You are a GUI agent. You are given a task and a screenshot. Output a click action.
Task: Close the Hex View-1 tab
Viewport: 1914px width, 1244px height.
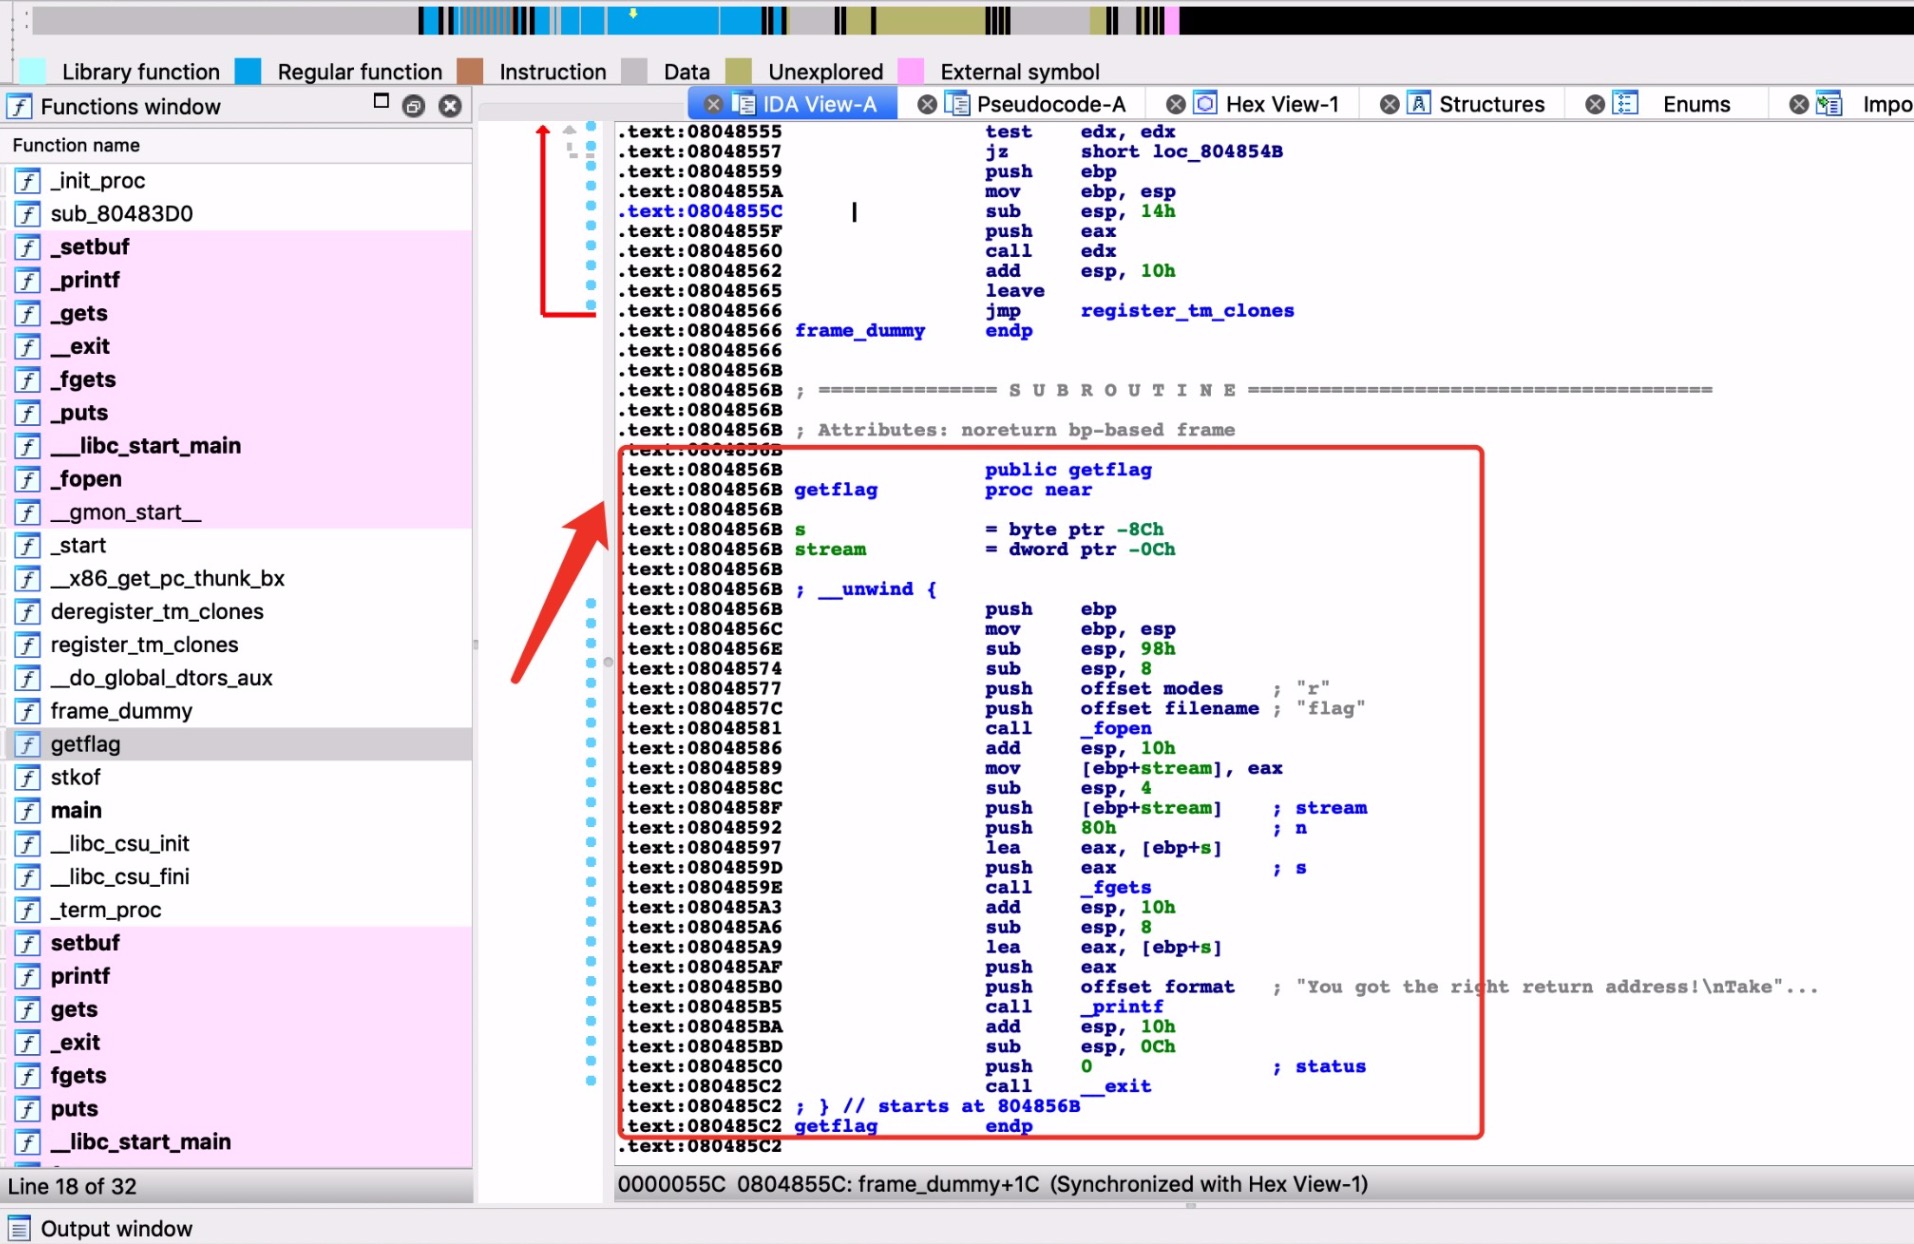(x=1176, y=104)
